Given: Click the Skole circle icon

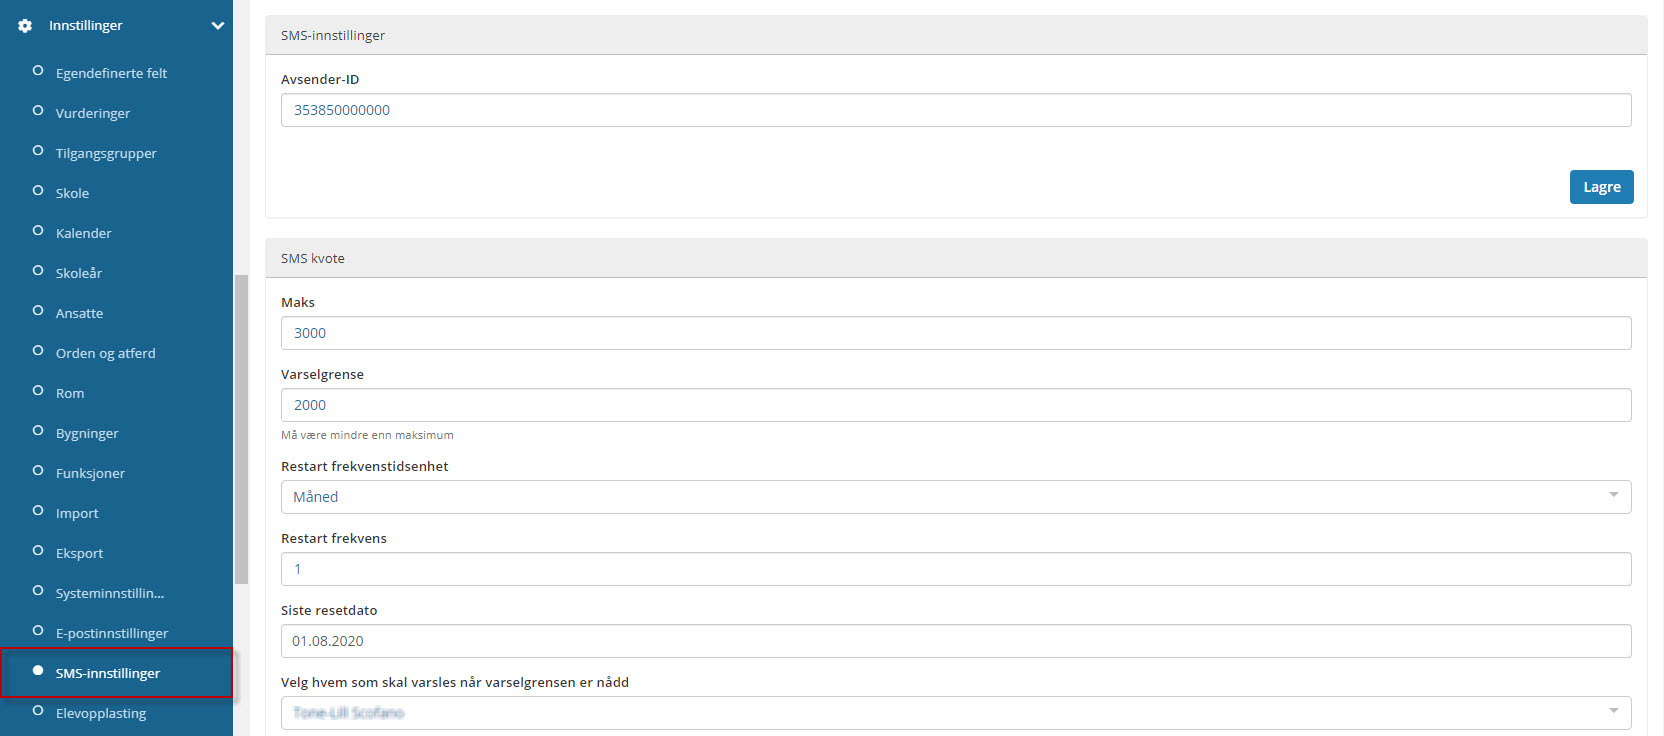Looking at the screenshot, I should point(38,191).
